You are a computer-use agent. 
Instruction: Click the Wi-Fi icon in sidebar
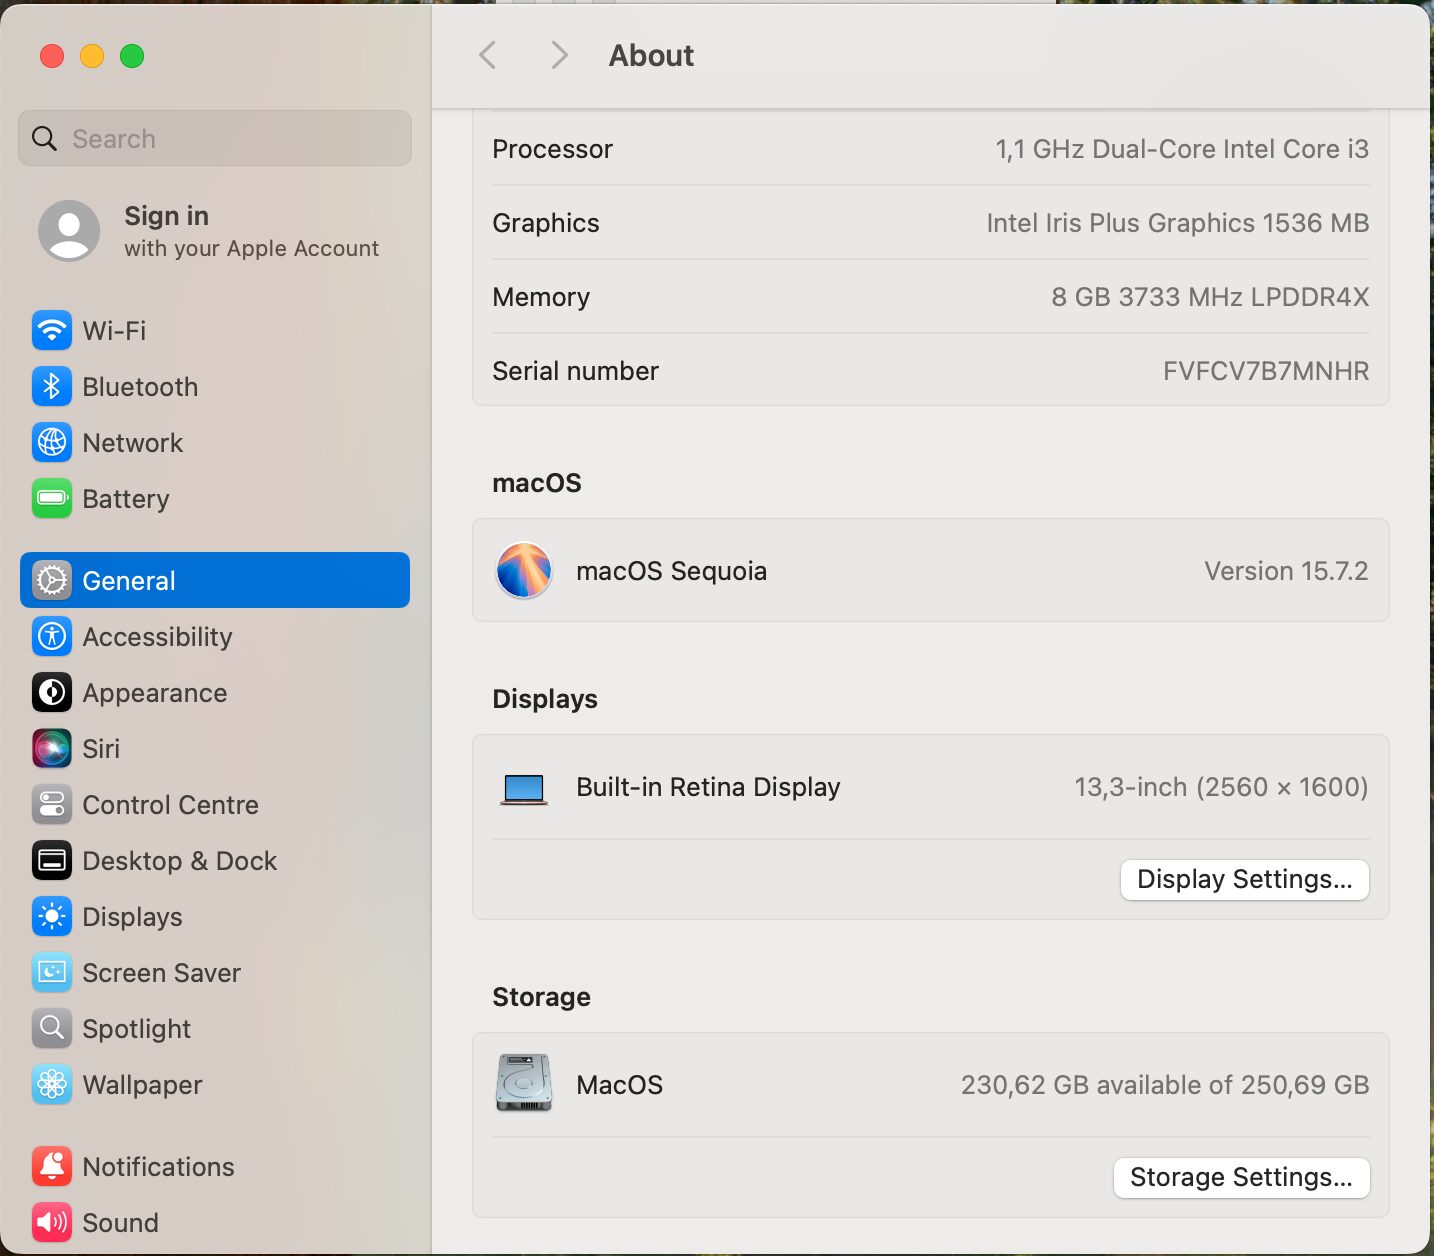point(52,330)
